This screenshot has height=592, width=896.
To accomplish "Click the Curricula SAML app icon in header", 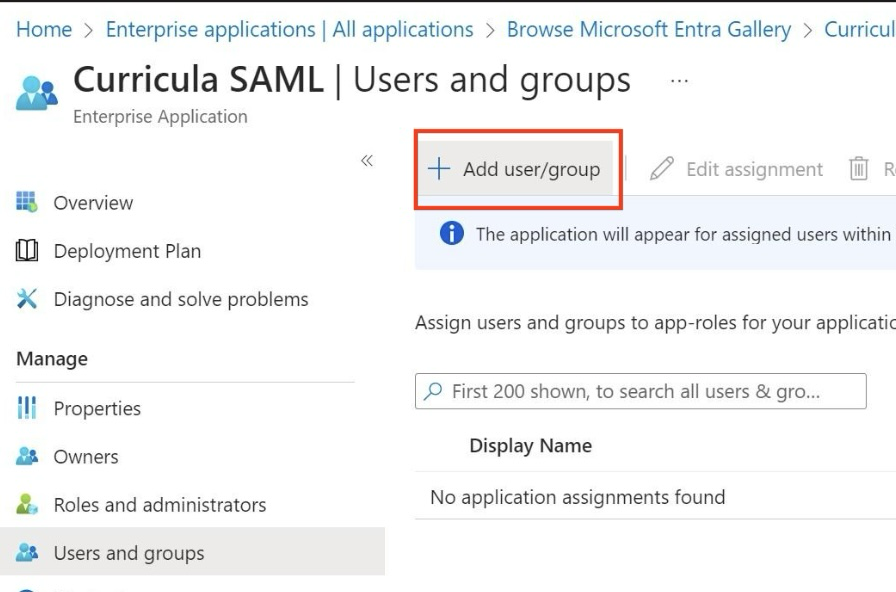I will point(37,93).
